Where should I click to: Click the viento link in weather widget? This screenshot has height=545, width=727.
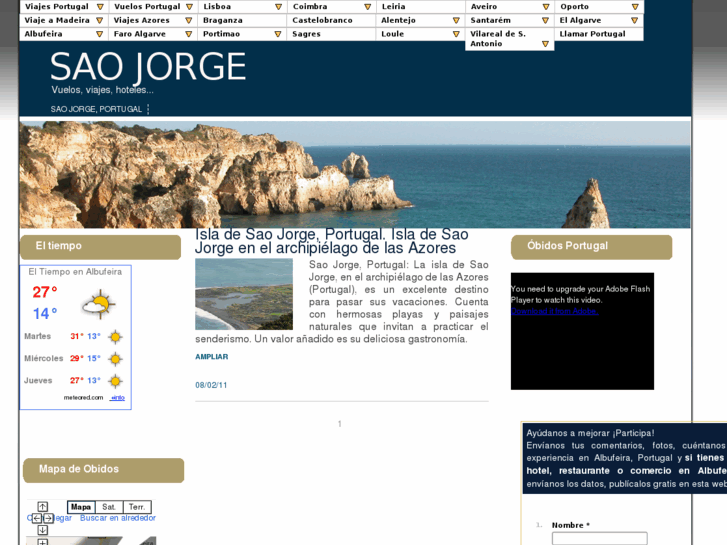point(117,398)
